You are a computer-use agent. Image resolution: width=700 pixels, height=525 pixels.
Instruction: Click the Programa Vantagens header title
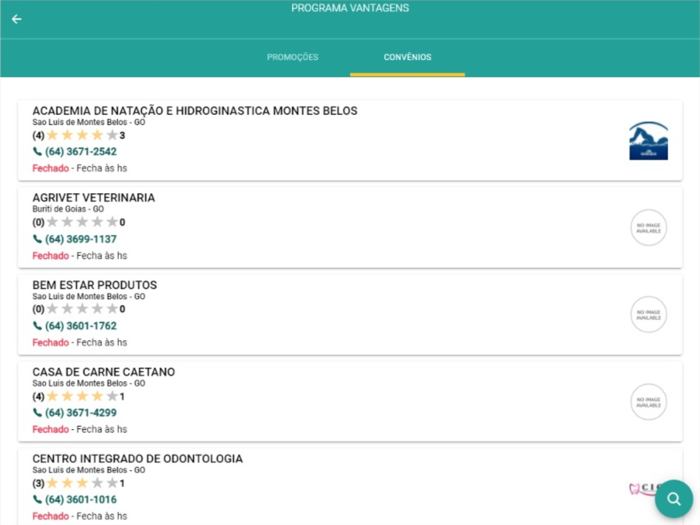click(x=350, y=8)
